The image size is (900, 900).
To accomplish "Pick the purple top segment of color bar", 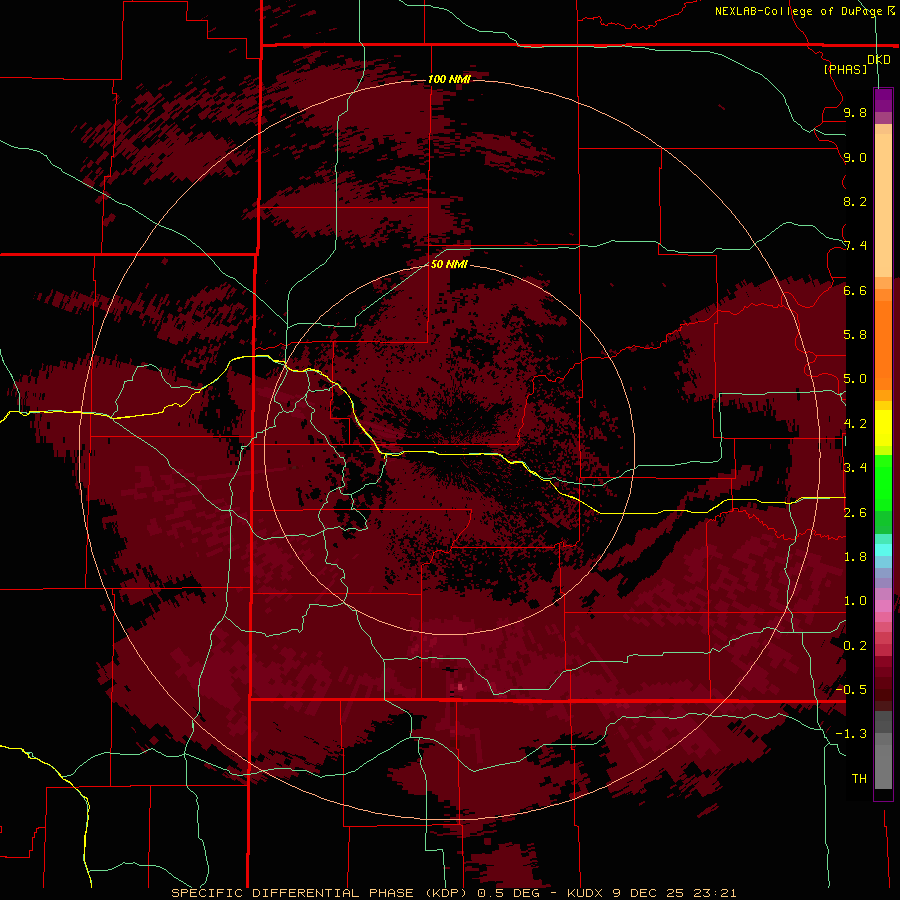I will [883, 100].
